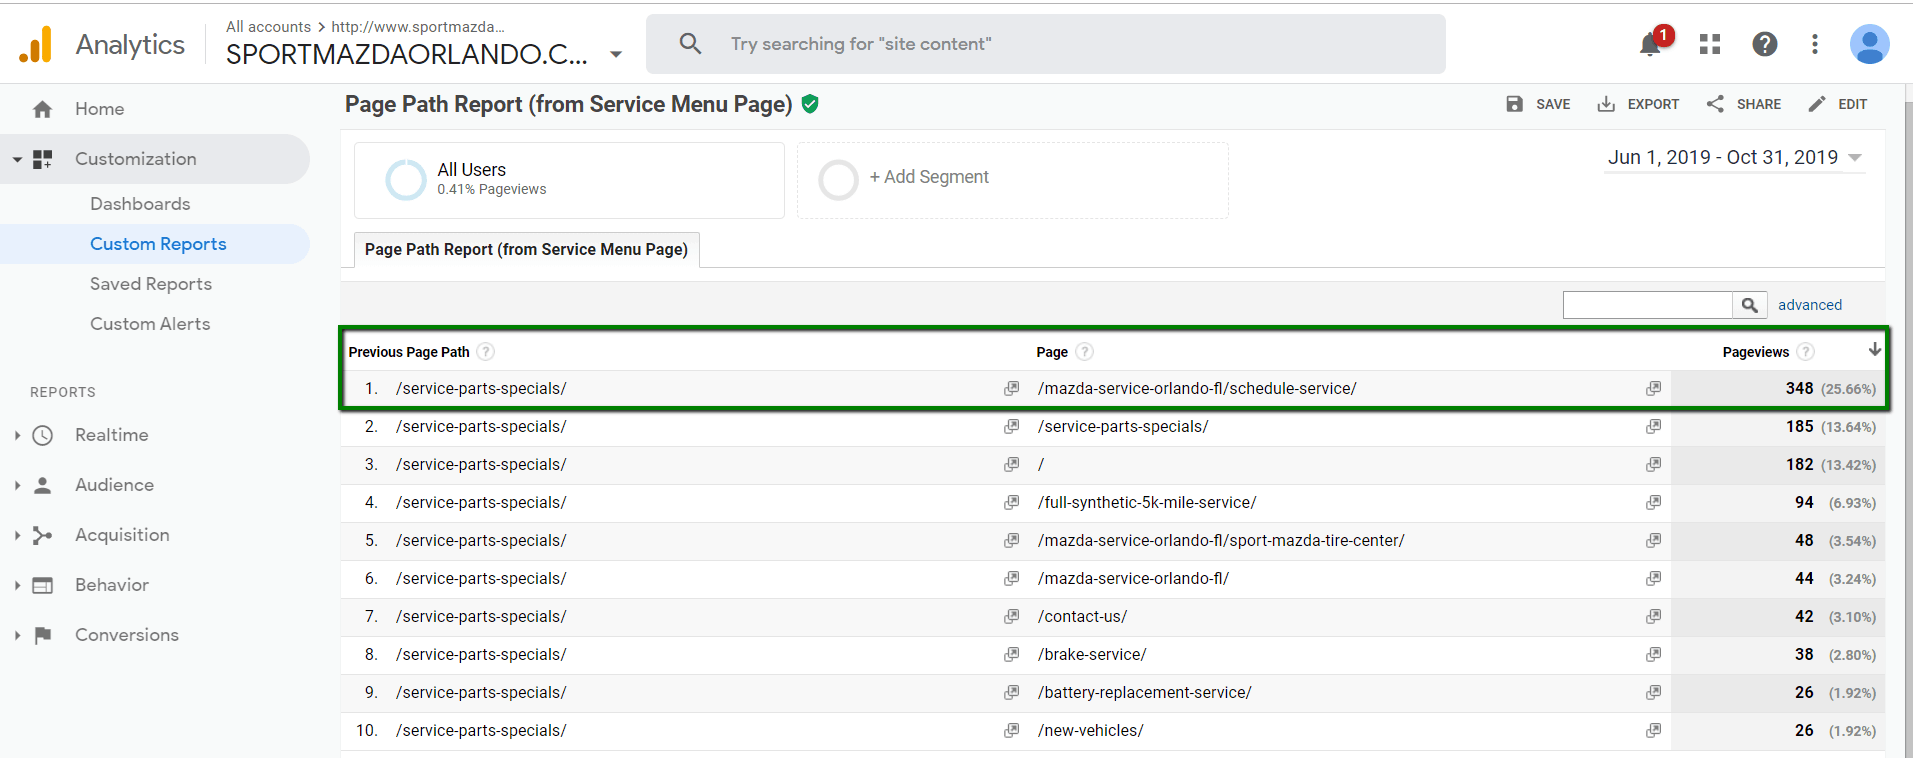Select Saved Reports in the sidebar

pos(151,284)
